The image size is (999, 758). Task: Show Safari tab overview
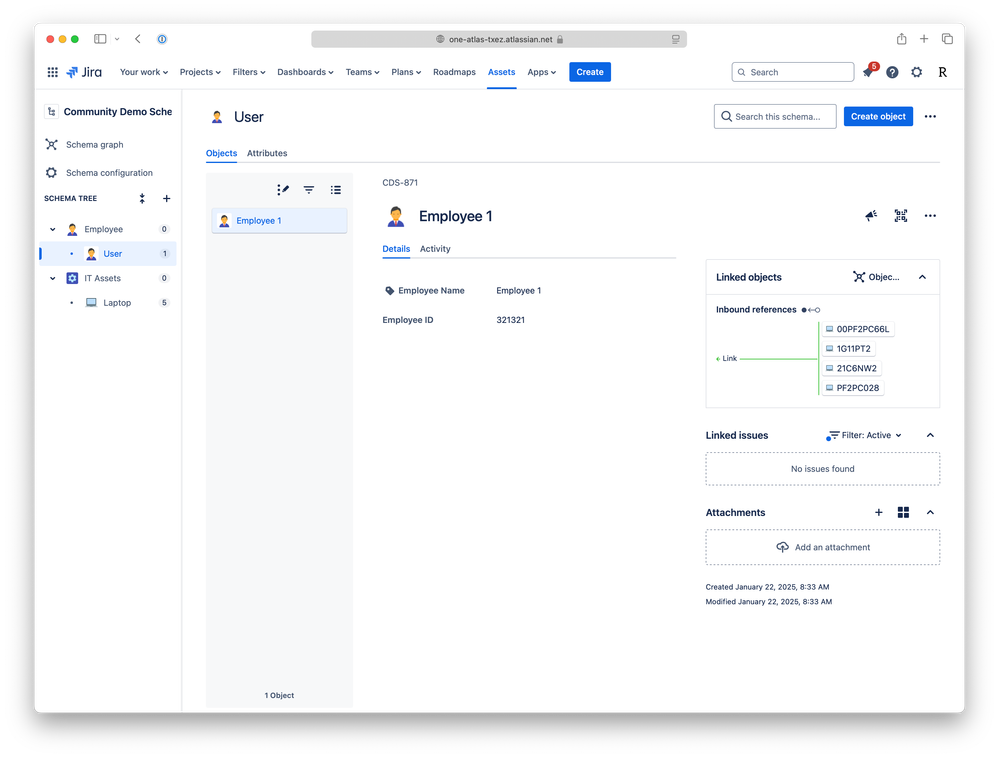(x=947, y=39)
